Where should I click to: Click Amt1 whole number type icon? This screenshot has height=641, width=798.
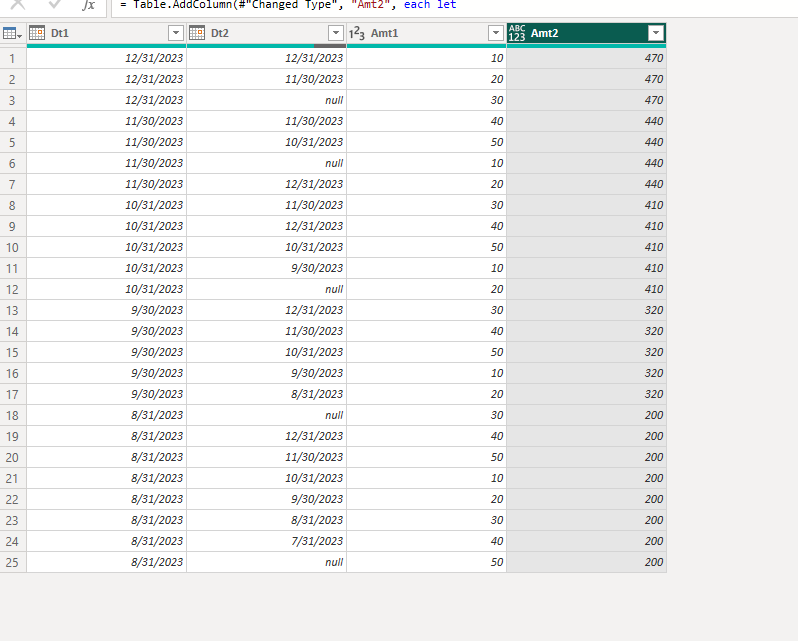click(x=357, y=34)
